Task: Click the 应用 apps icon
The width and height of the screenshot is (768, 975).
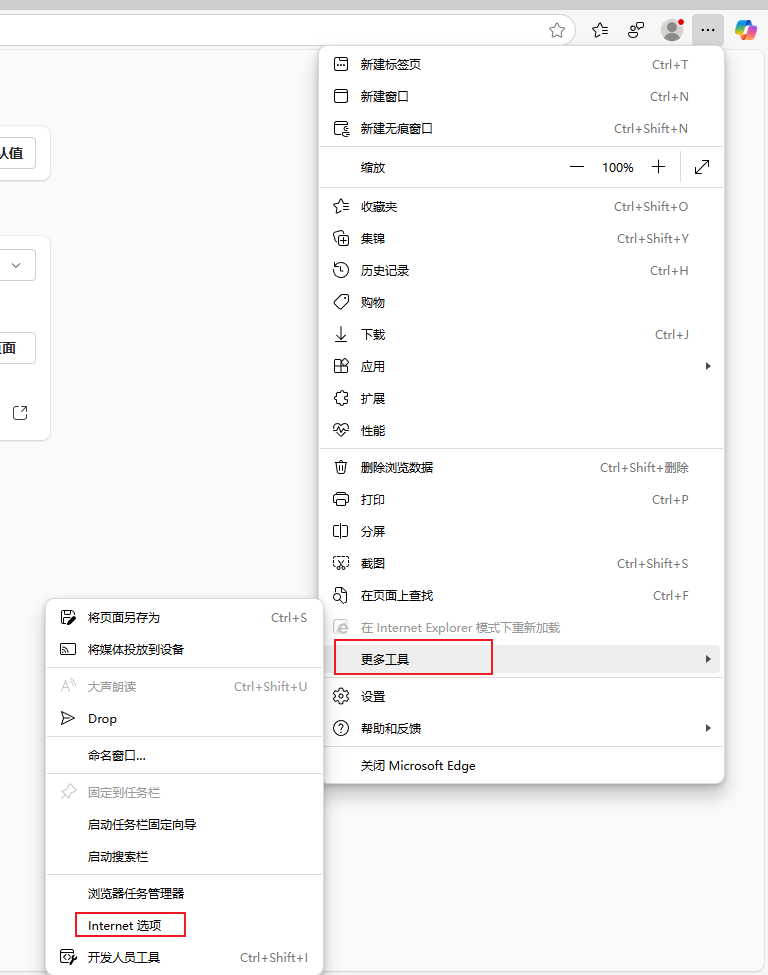Action: 341,366
